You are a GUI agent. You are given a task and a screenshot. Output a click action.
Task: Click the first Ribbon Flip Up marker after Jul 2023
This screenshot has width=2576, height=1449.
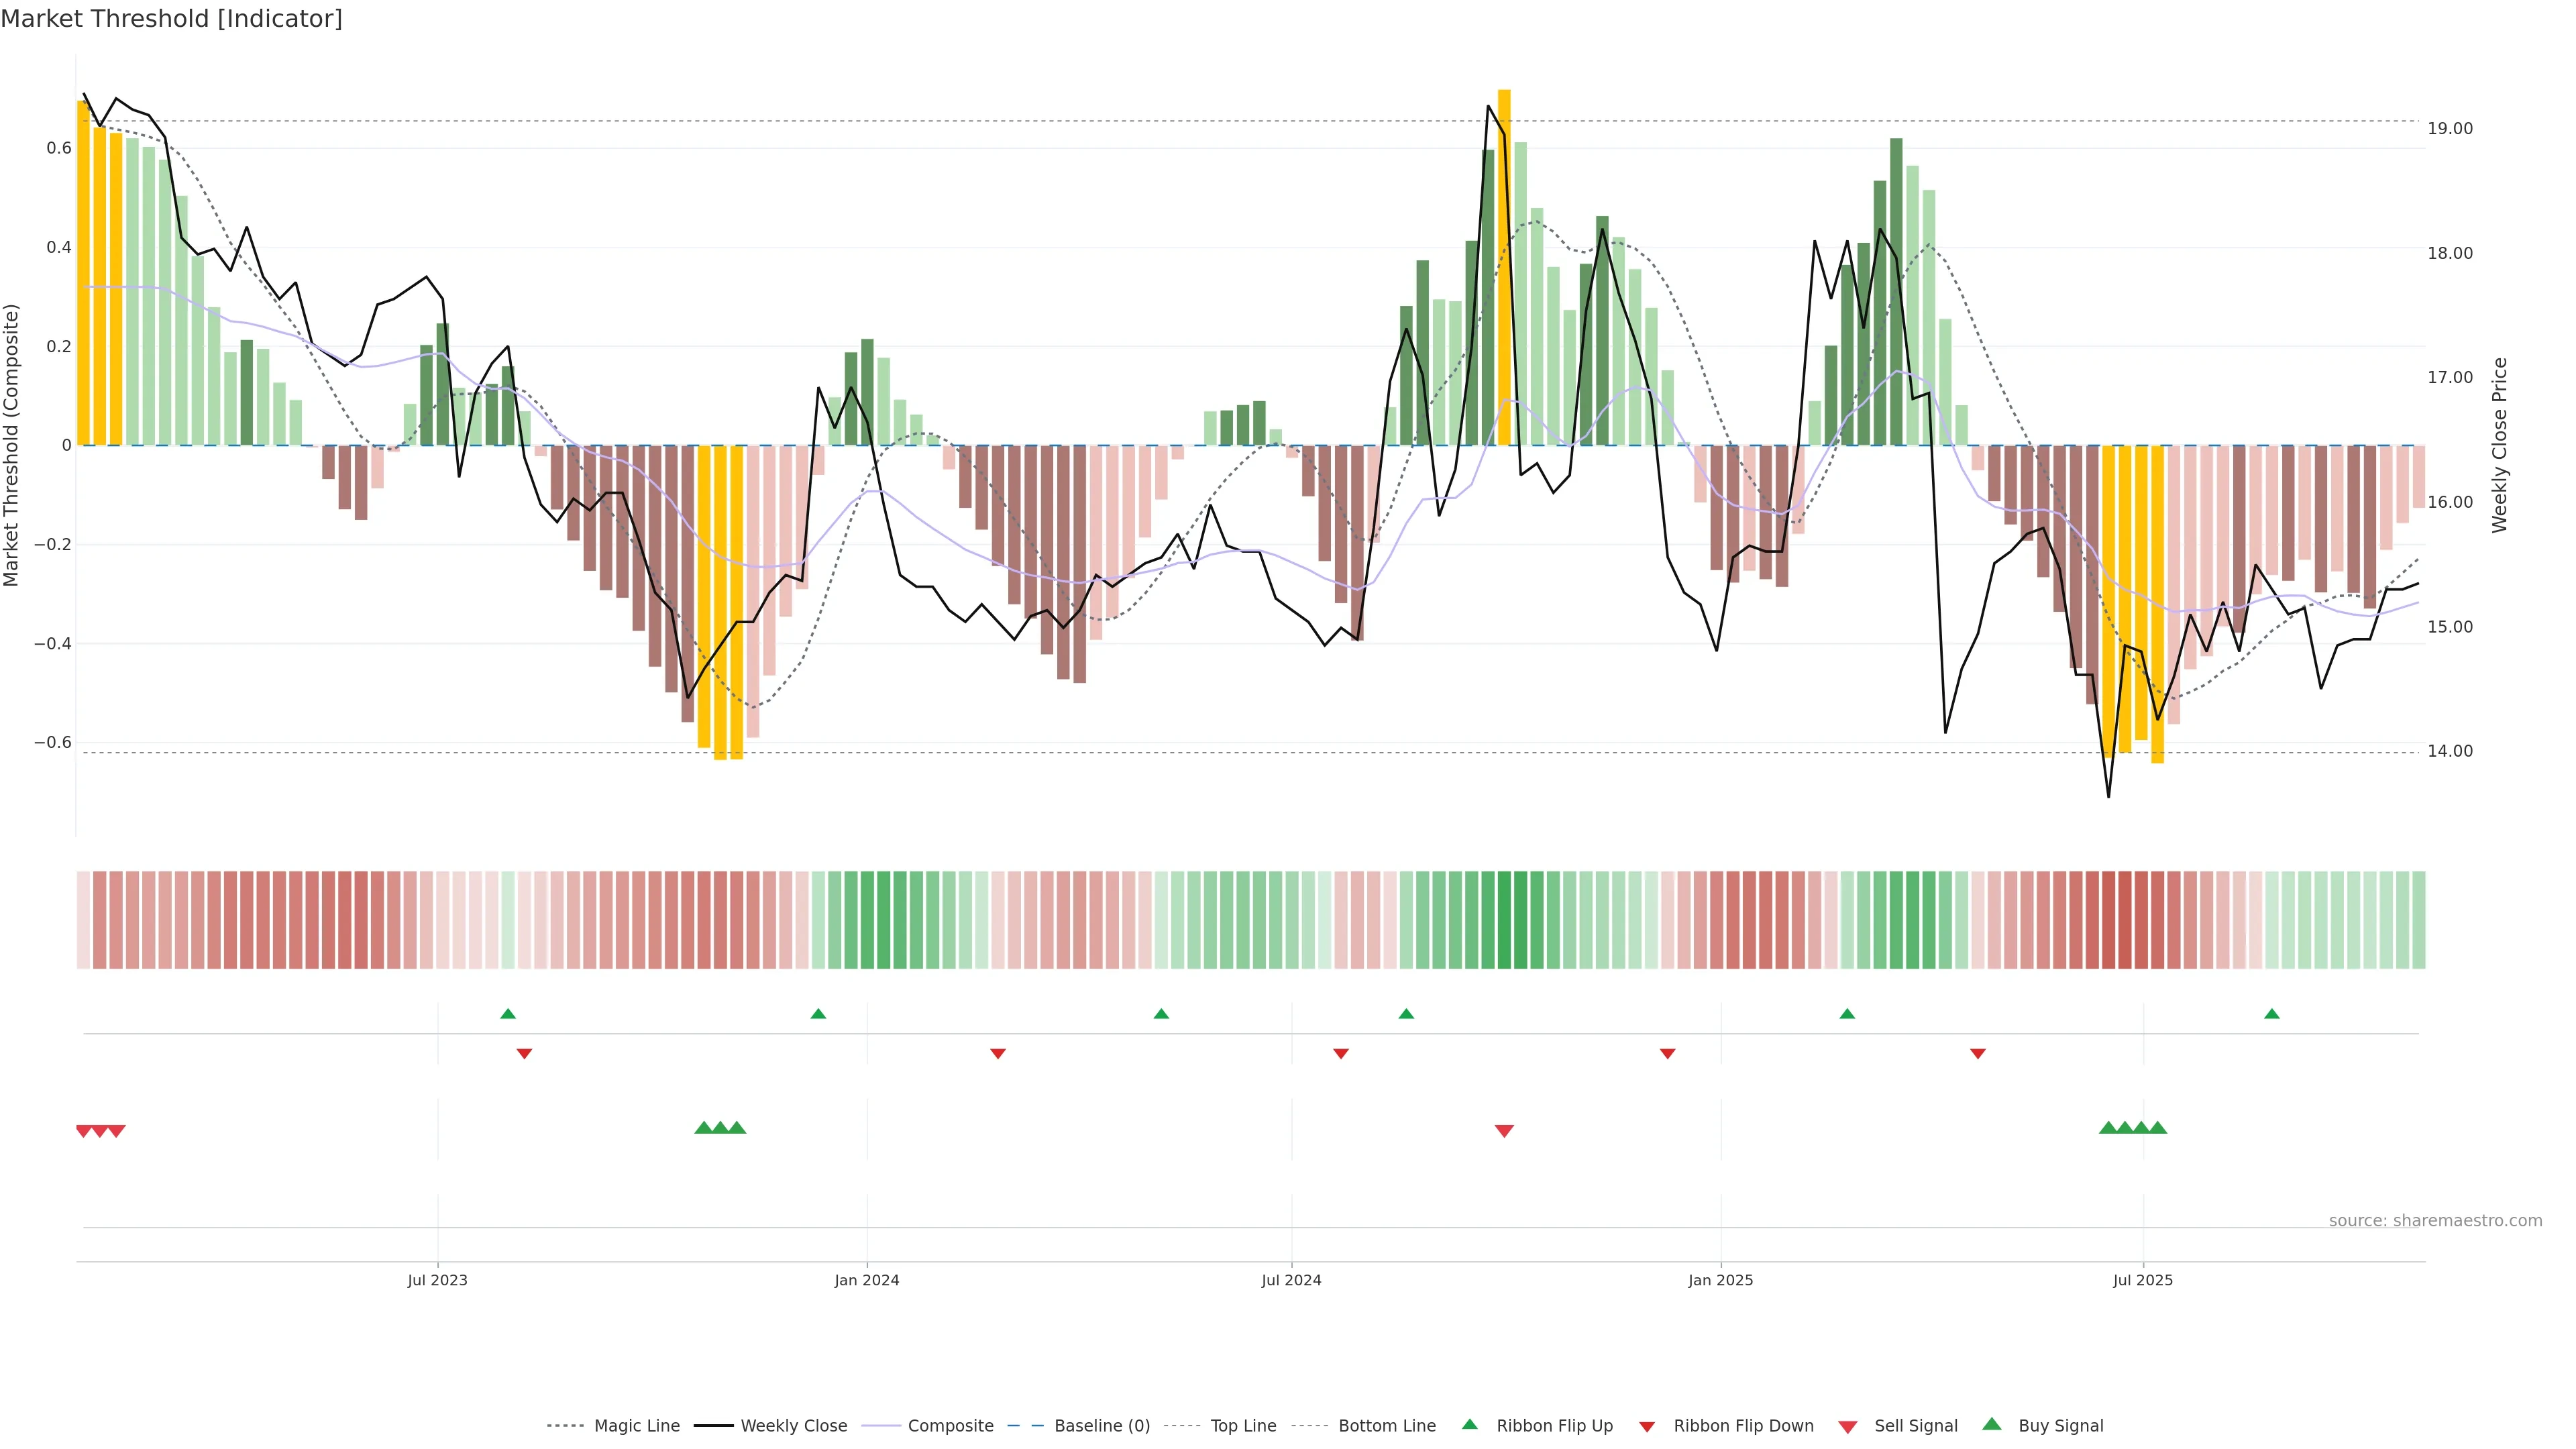(508, 1014)
